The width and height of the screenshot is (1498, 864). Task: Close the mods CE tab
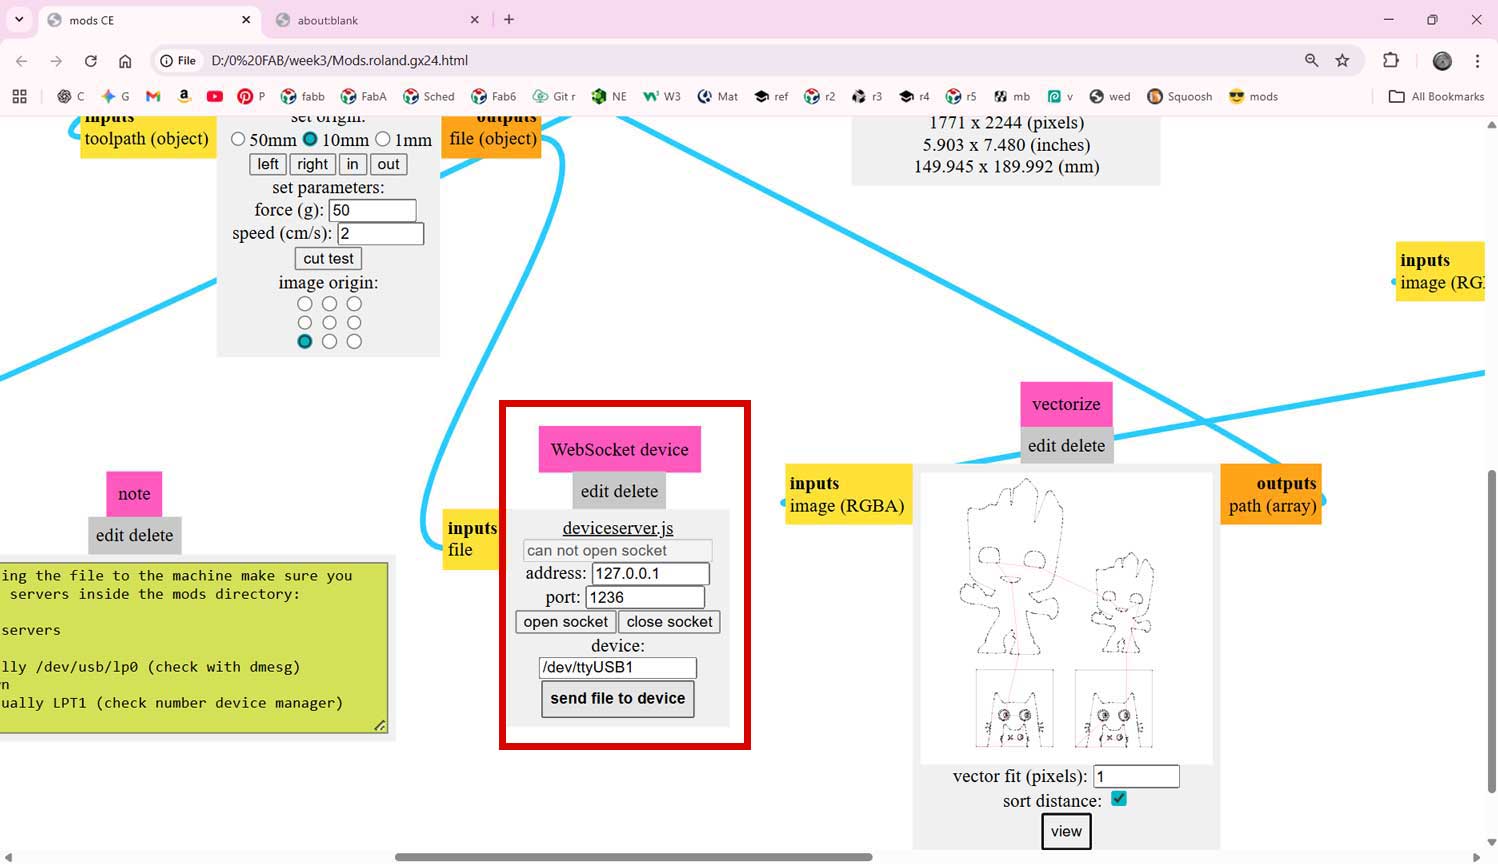pyautogui.click(x=246, y=20)
